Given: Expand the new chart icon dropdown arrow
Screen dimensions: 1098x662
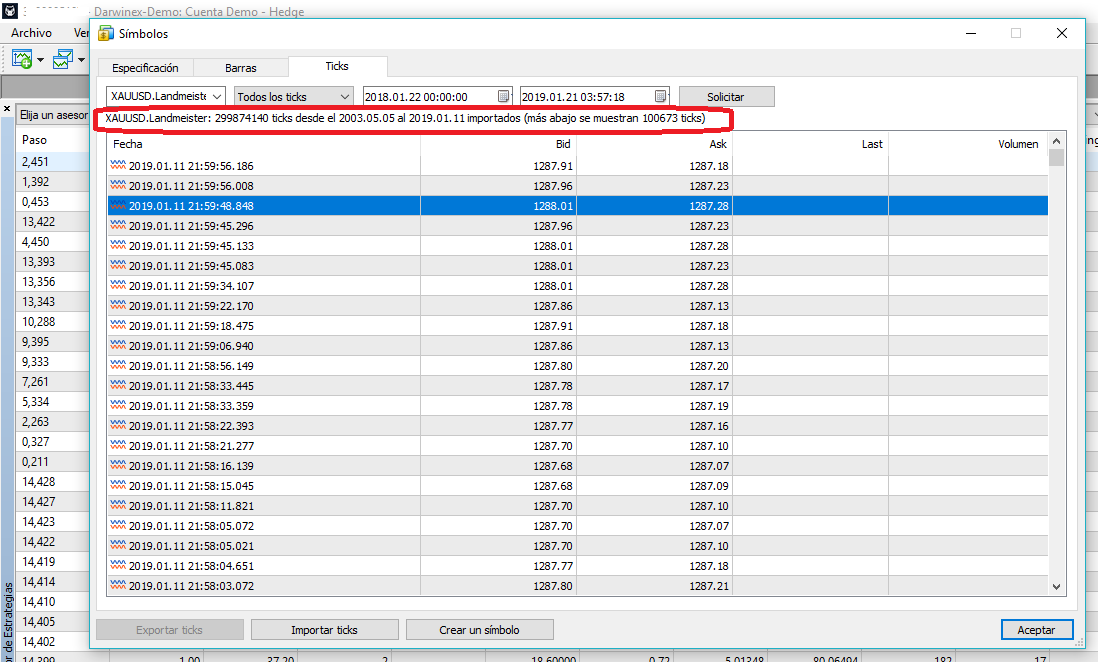Looking at the screenshot, I should (40, 61).
